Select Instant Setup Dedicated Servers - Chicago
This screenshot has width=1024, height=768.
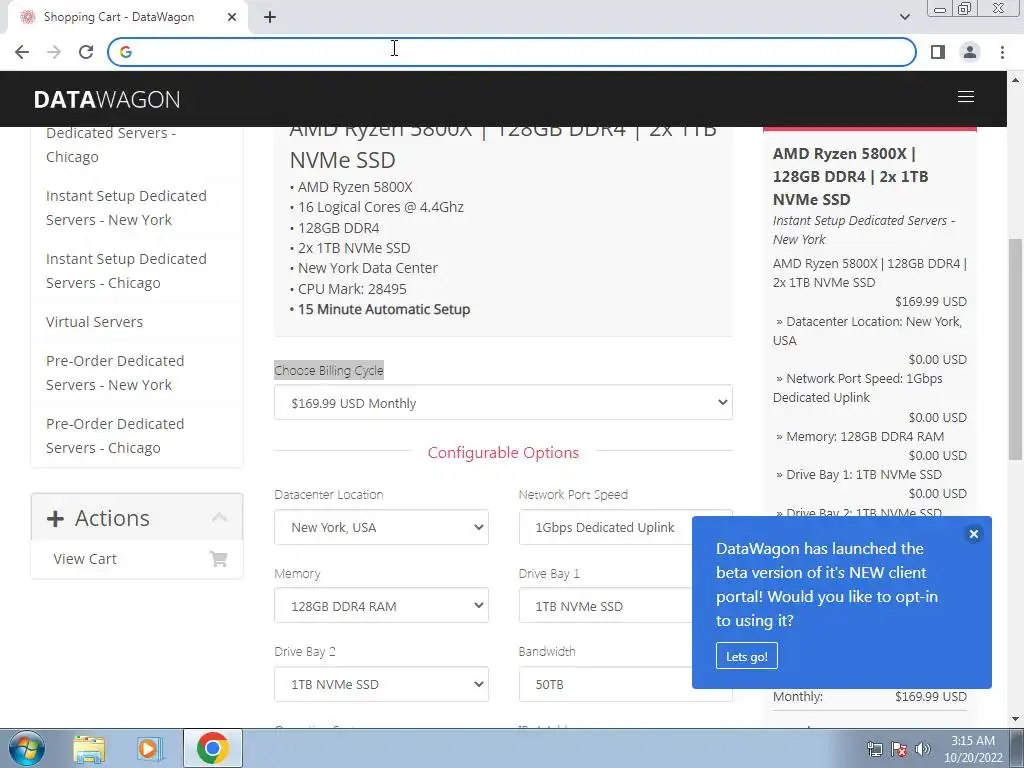click(x=126, y=271)
